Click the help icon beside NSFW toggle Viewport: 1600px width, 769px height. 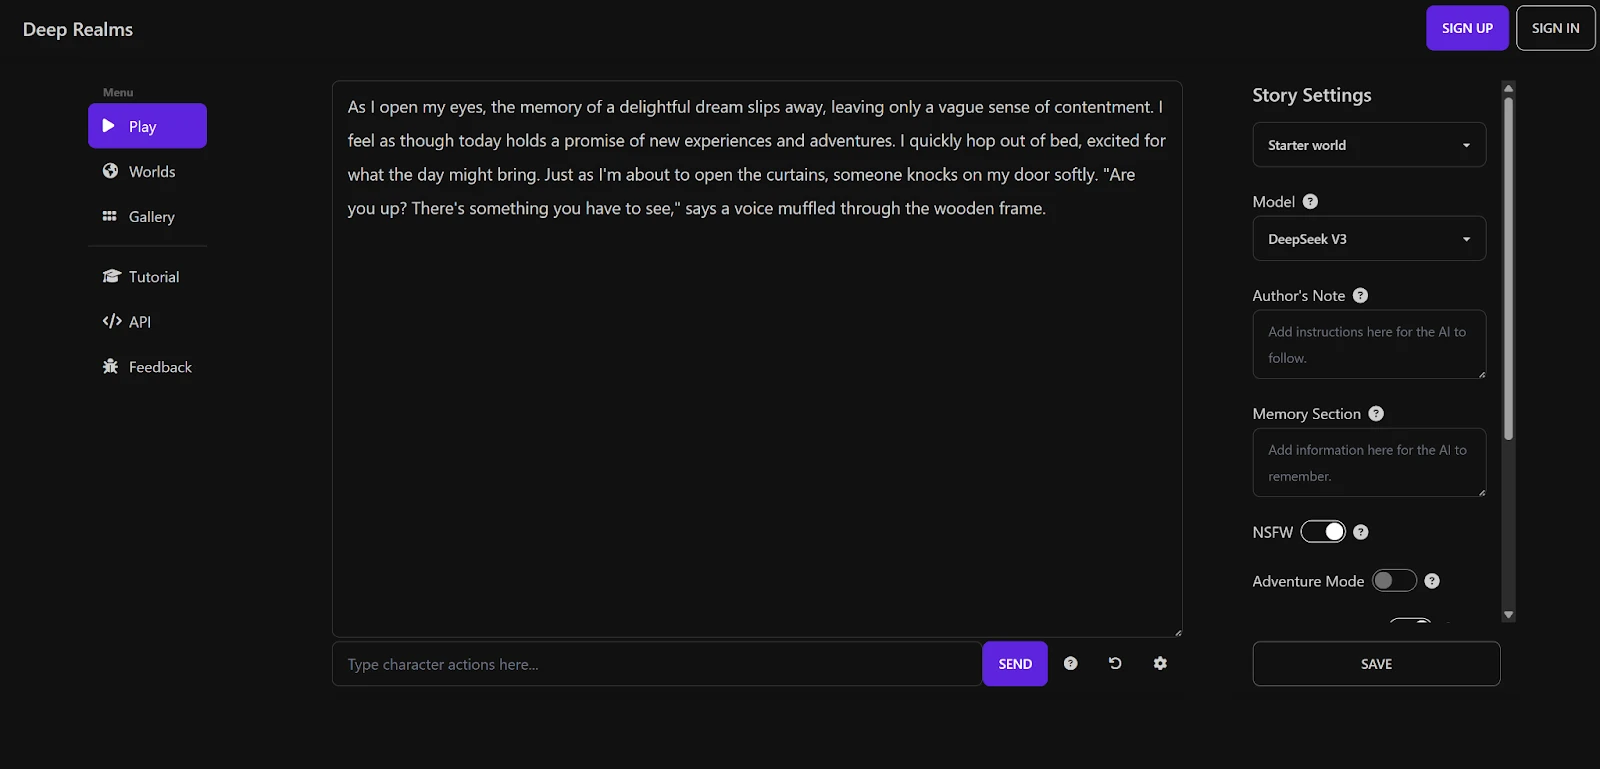[1360, 532]
